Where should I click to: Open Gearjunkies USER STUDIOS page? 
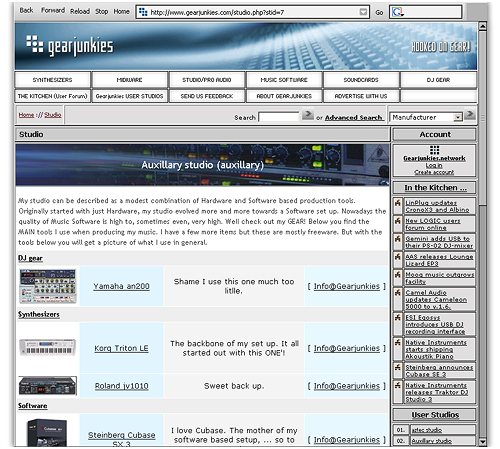pos(129,96)
